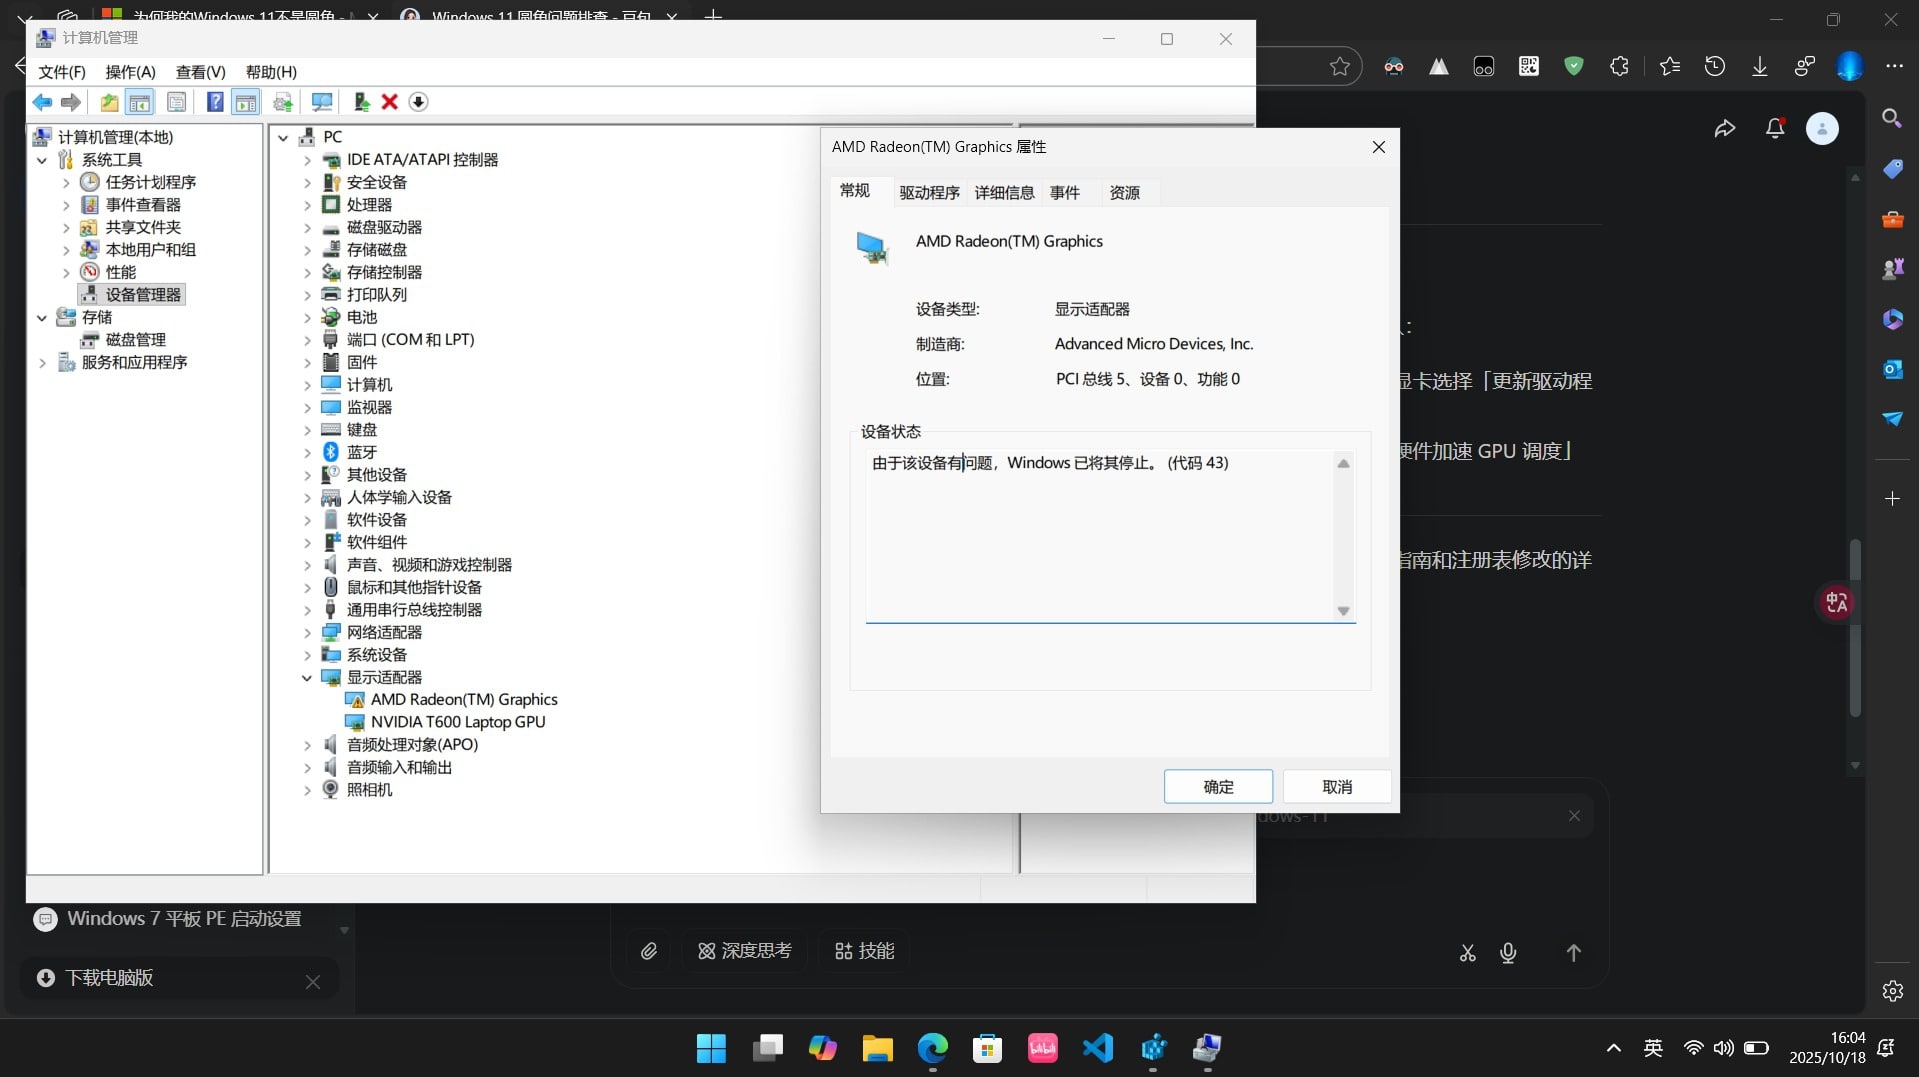
Task: Expand the 处理器 device category
Action: (307, 205)
